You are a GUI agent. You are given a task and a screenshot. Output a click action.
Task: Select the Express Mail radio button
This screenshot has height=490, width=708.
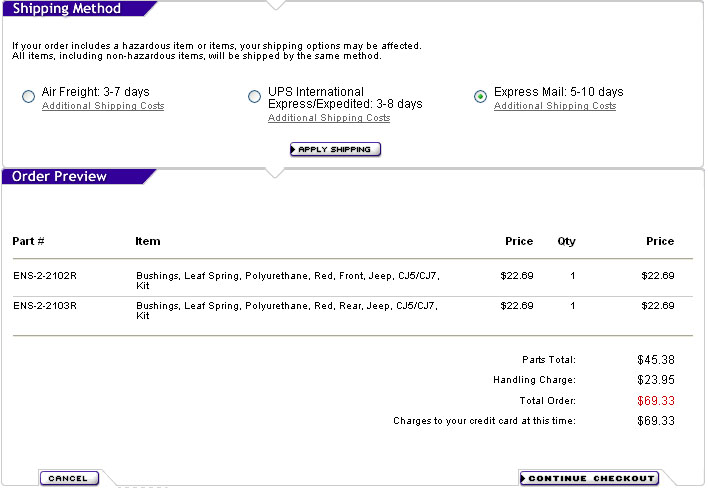[480, 96]
